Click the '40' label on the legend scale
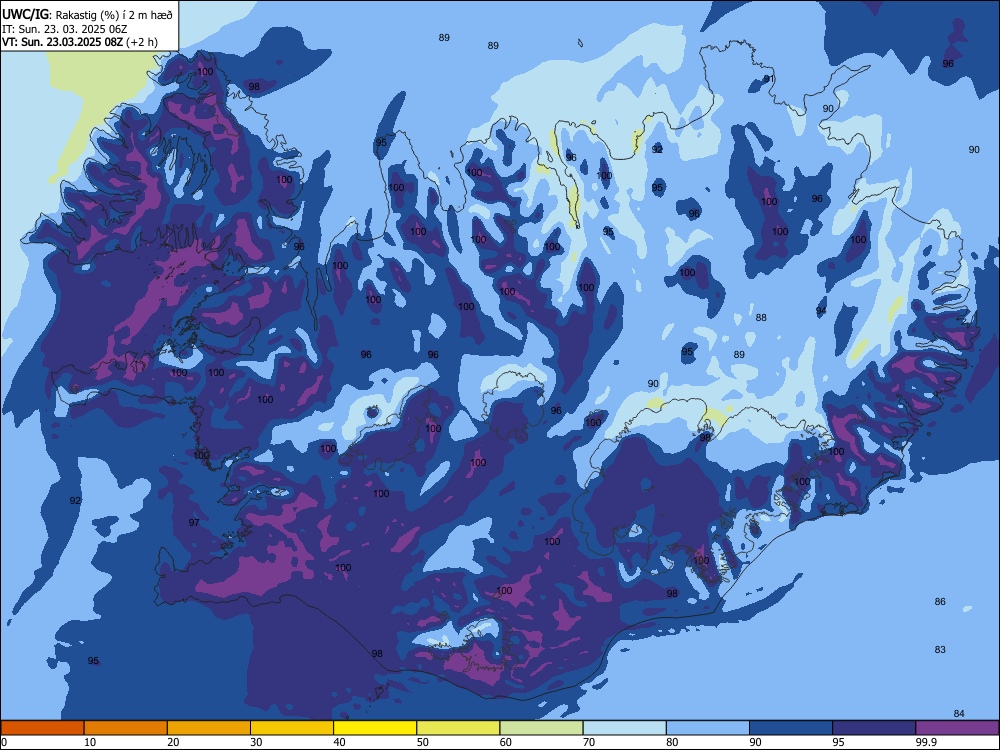The height and width of the screenshot is (750, 1000). [339, 742]
